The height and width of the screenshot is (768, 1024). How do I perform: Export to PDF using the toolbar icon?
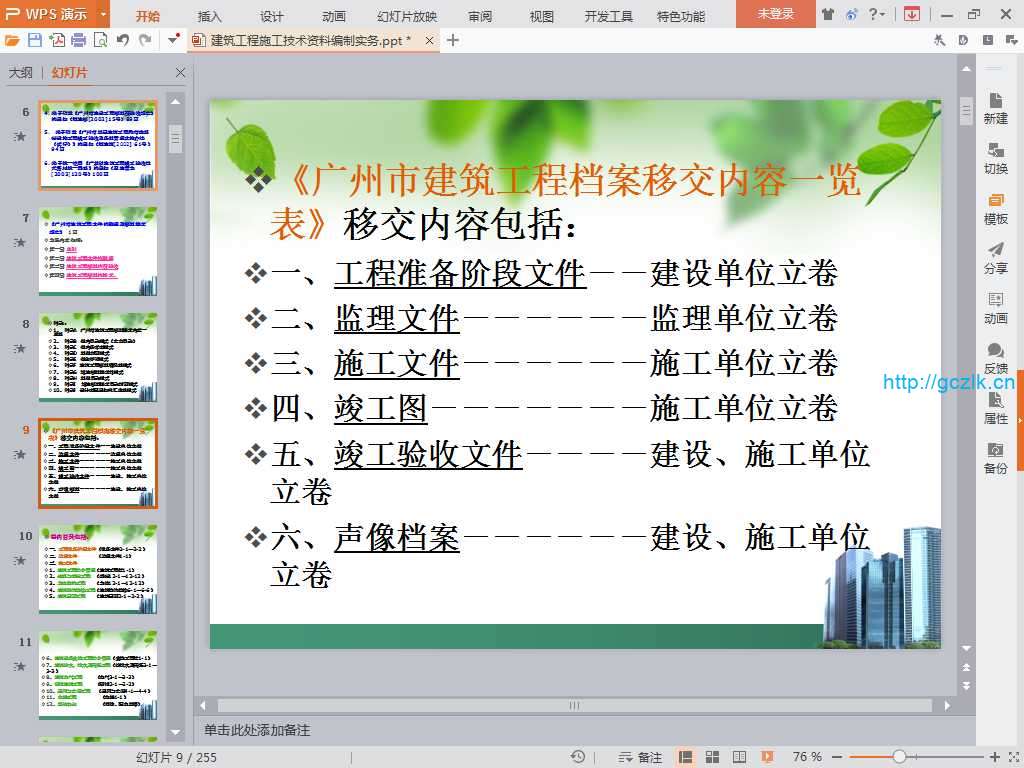[57, 40]
